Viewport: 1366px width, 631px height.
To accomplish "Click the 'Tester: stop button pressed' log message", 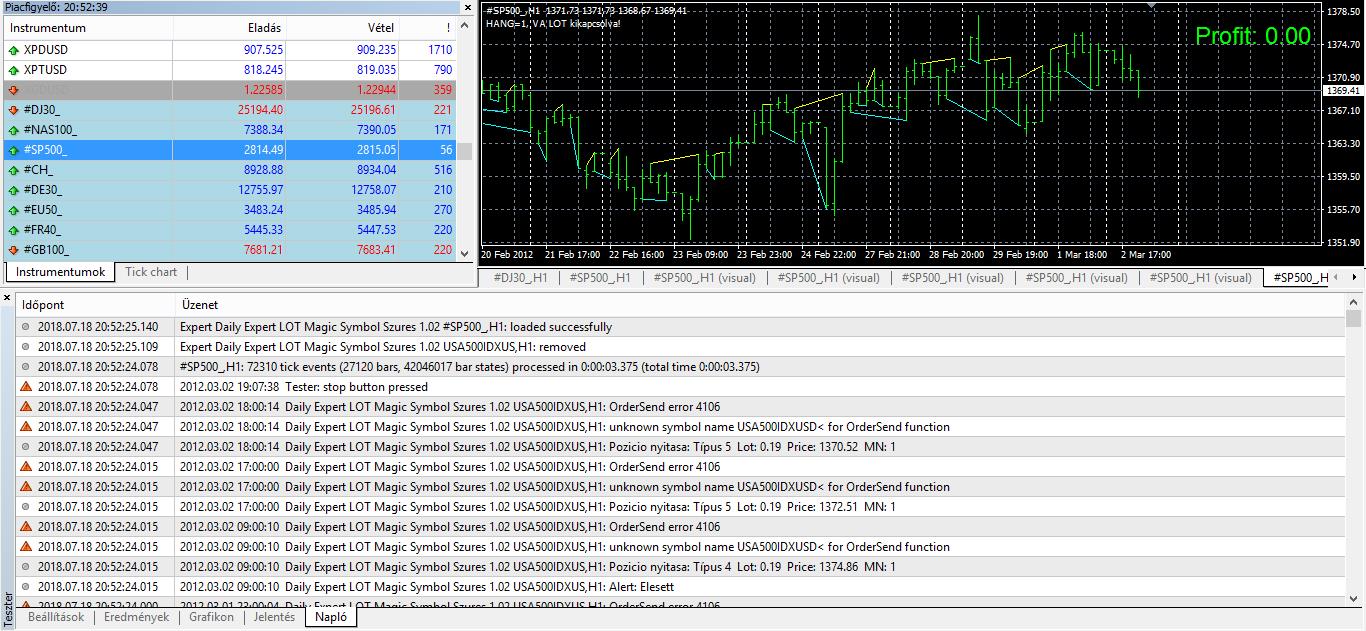I will coord(356,387).
